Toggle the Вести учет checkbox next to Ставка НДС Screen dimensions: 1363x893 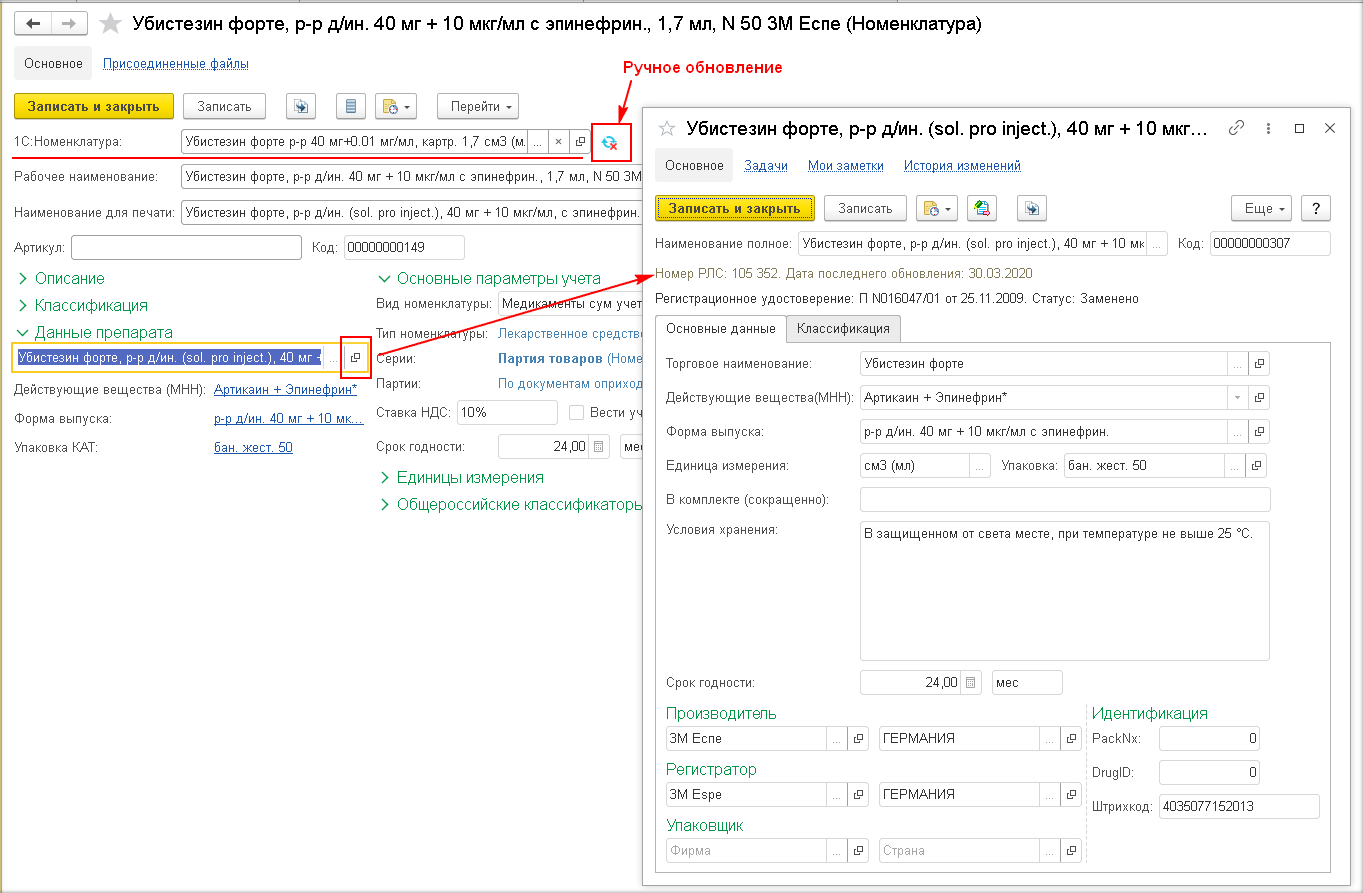576,412
